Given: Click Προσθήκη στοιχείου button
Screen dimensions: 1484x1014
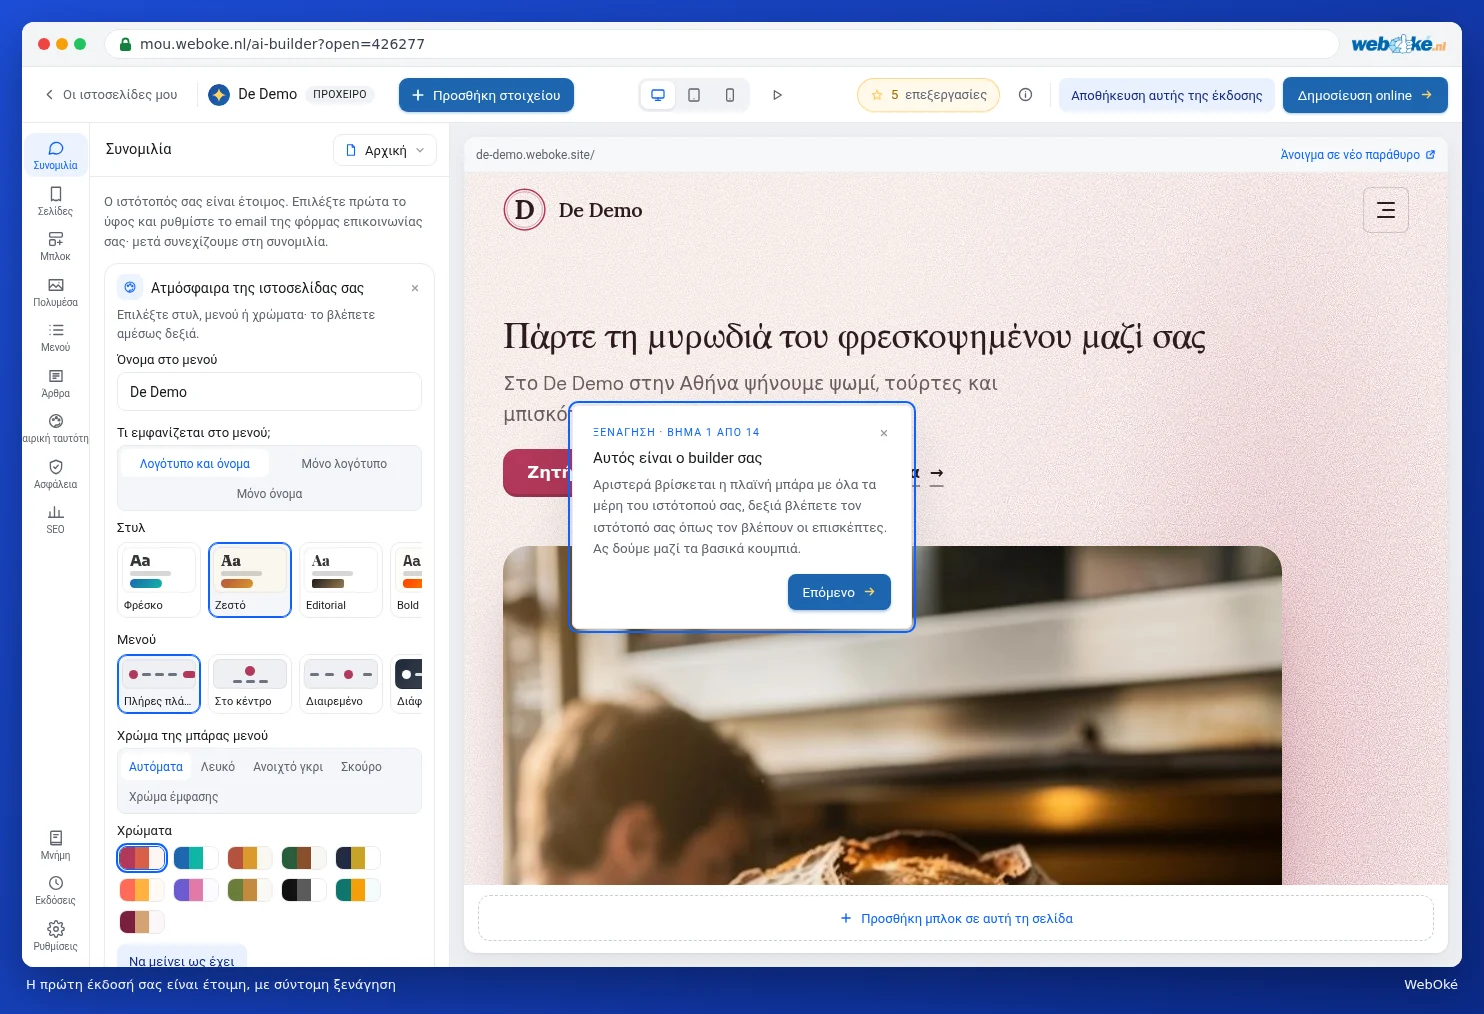Looking at the screenshot, I should point(486,95).
